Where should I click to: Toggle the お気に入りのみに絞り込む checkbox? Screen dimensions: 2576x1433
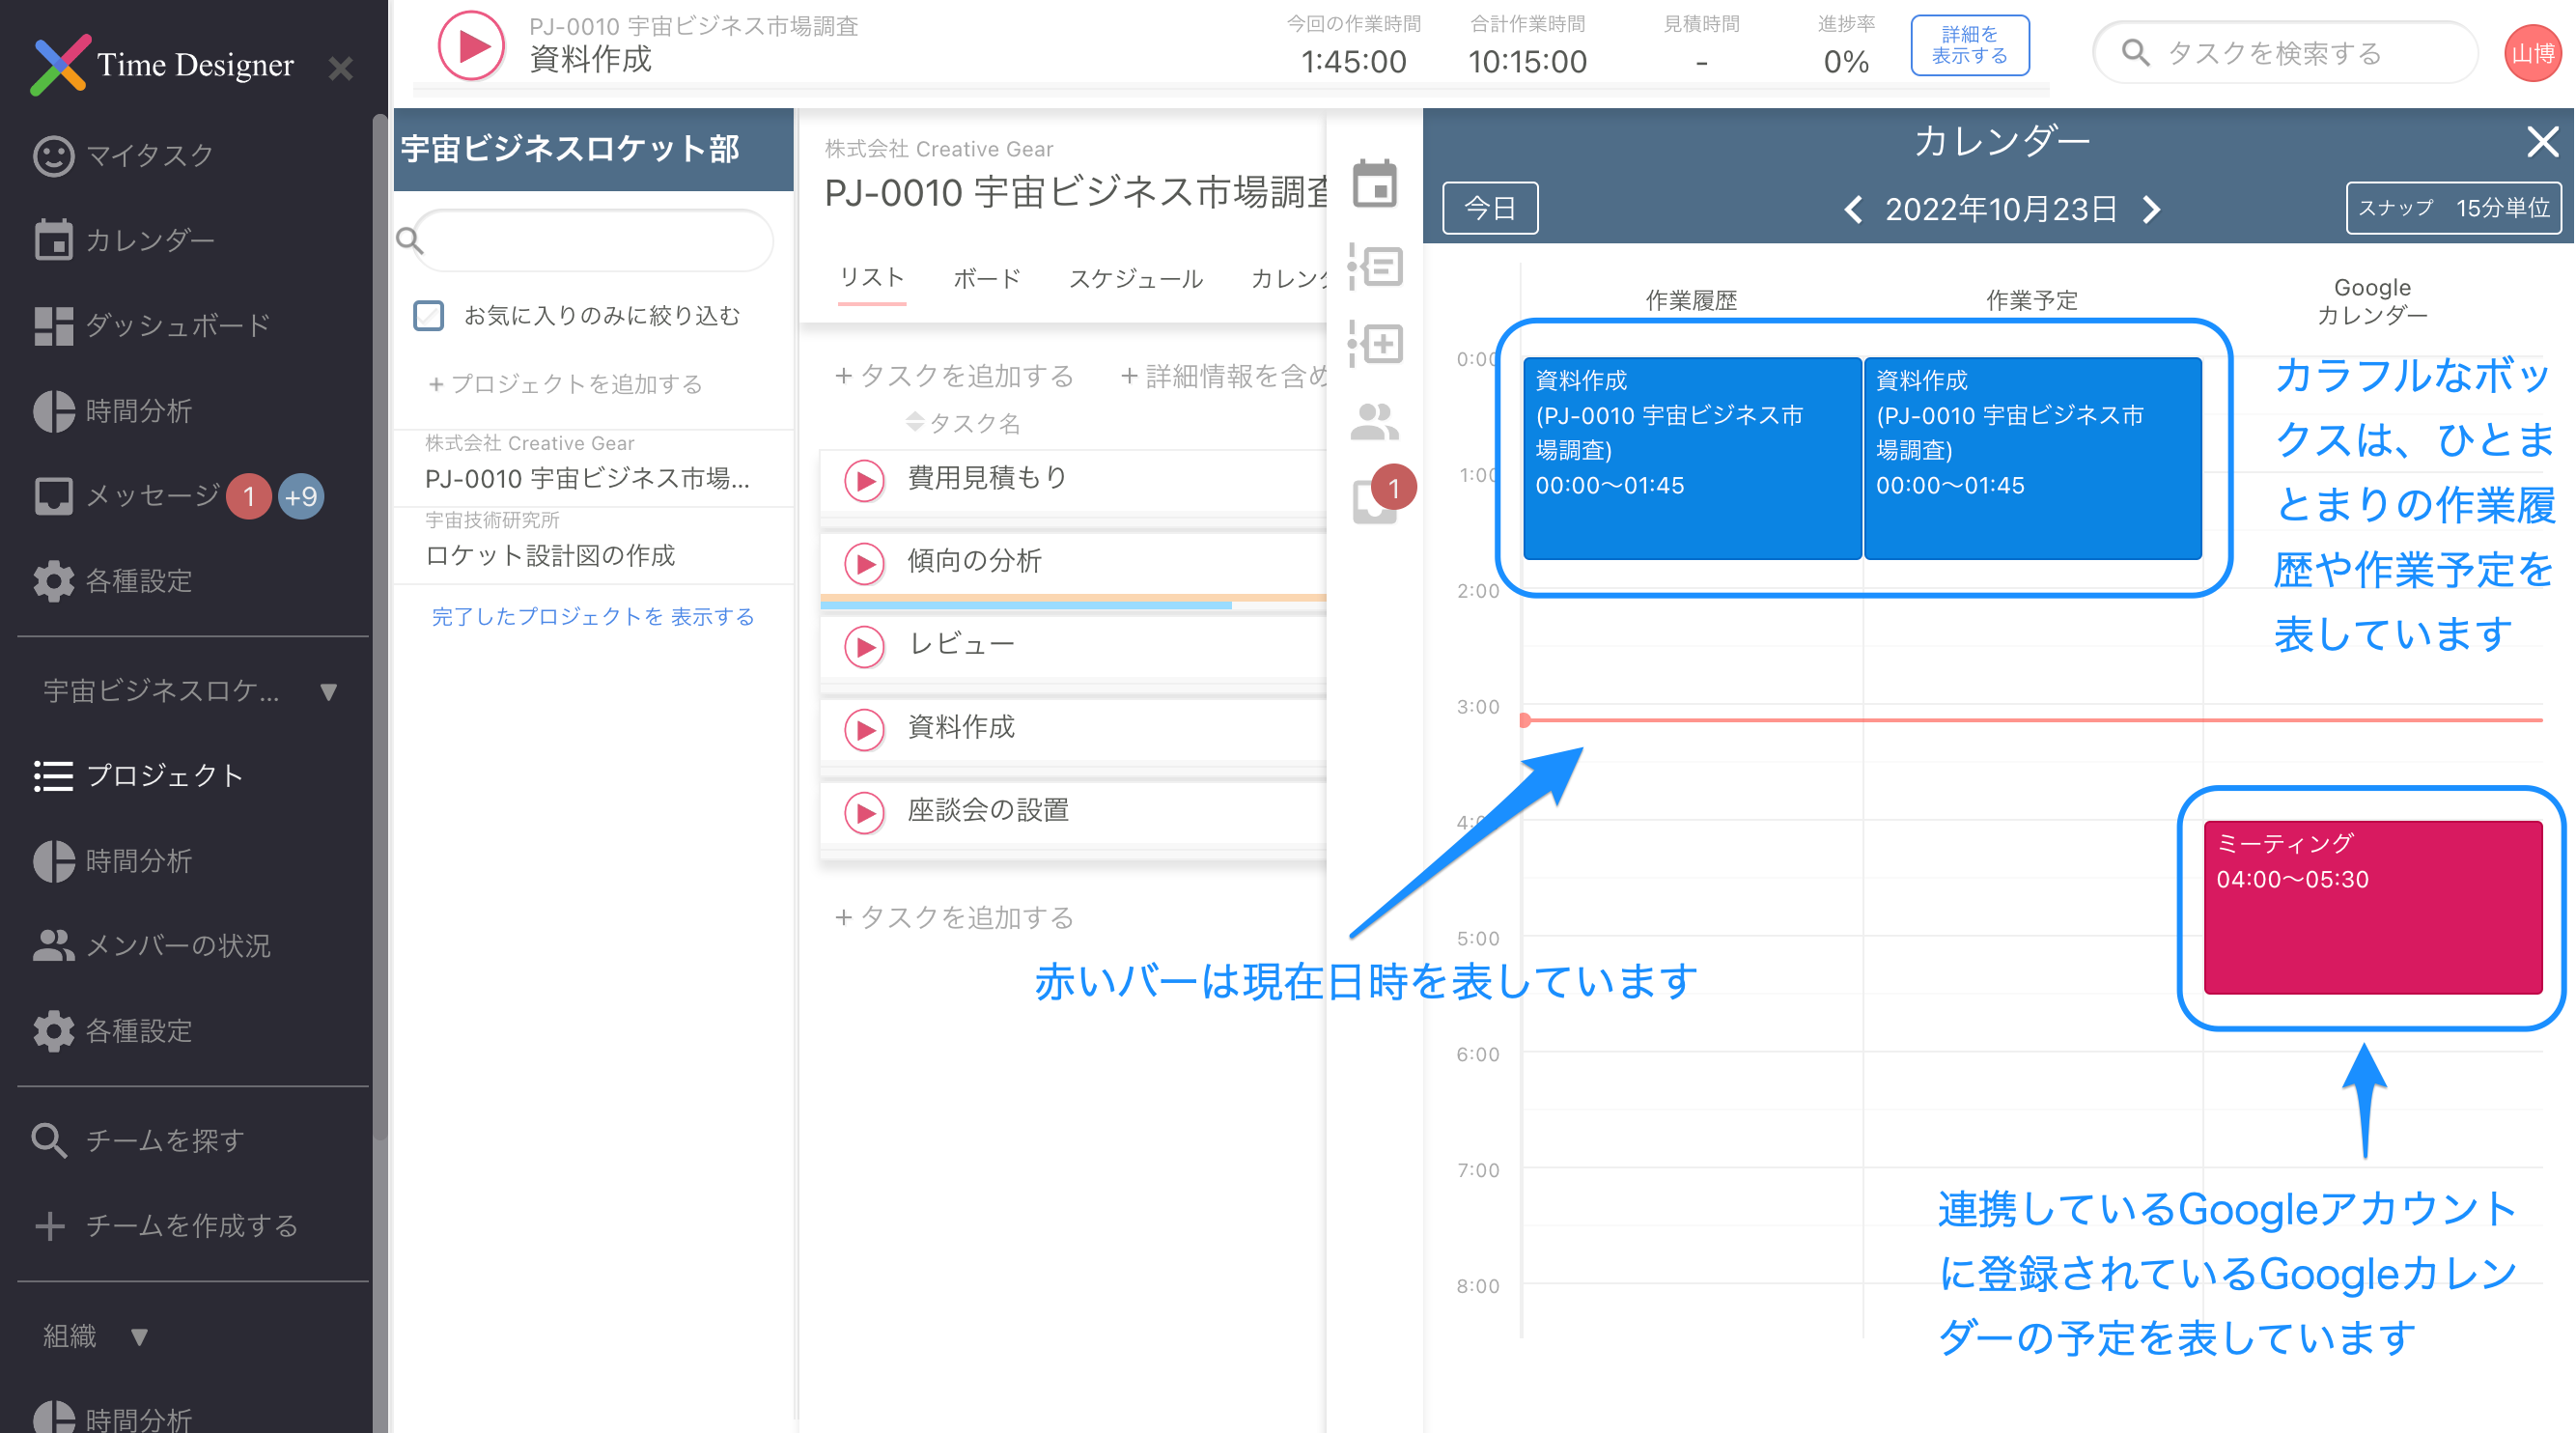[x=429, y=315]
